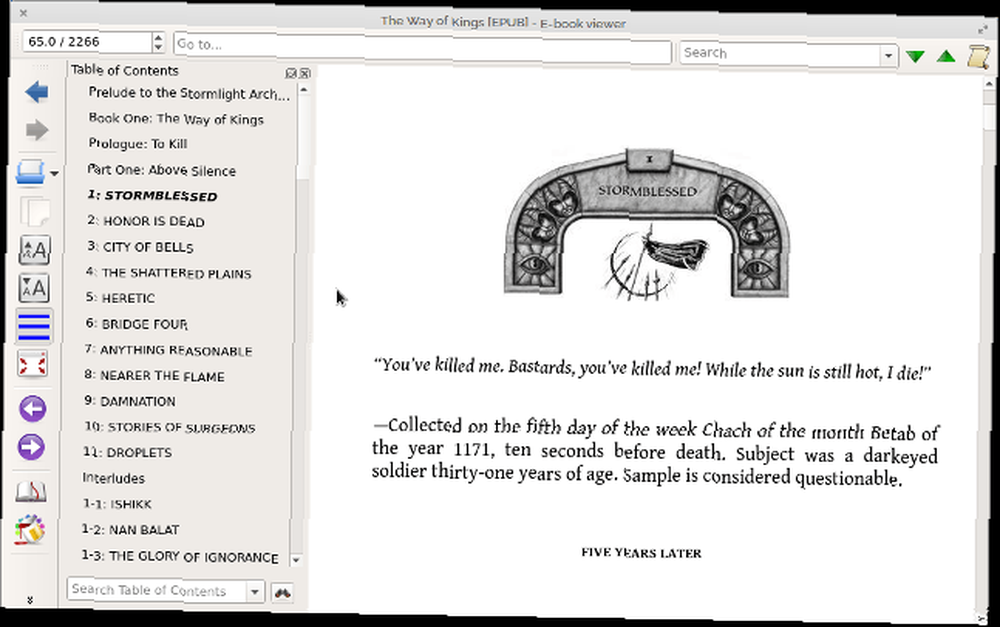
Task: Expand the open e-book recent files arrow
Action: (54, 173)
